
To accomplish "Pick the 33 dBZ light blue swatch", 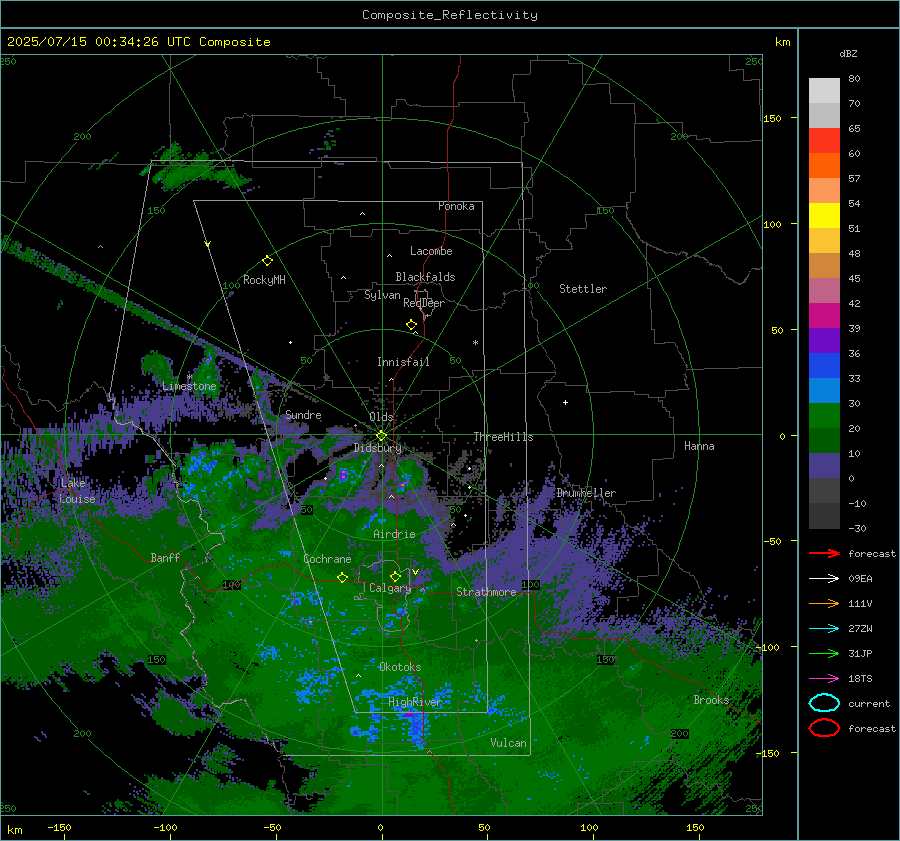I will [824, 391].
